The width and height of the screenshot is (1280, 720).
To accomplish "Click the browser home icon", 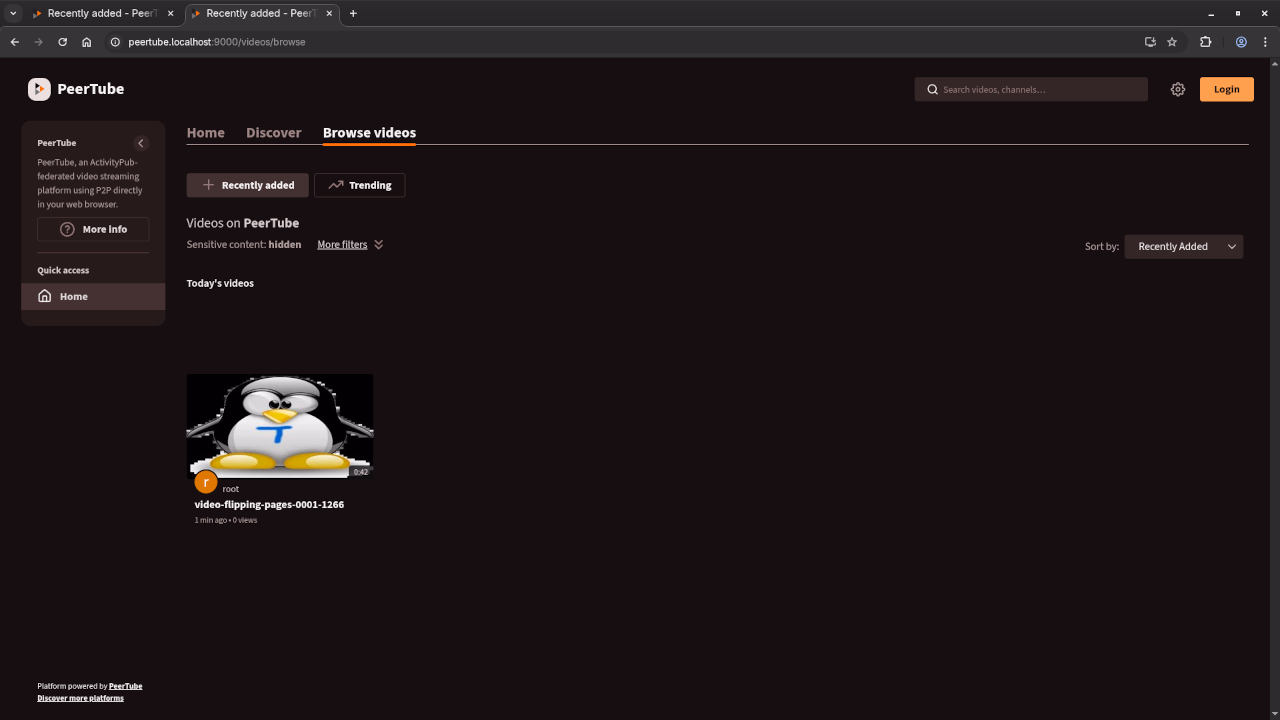I will [x=87, y=42].
